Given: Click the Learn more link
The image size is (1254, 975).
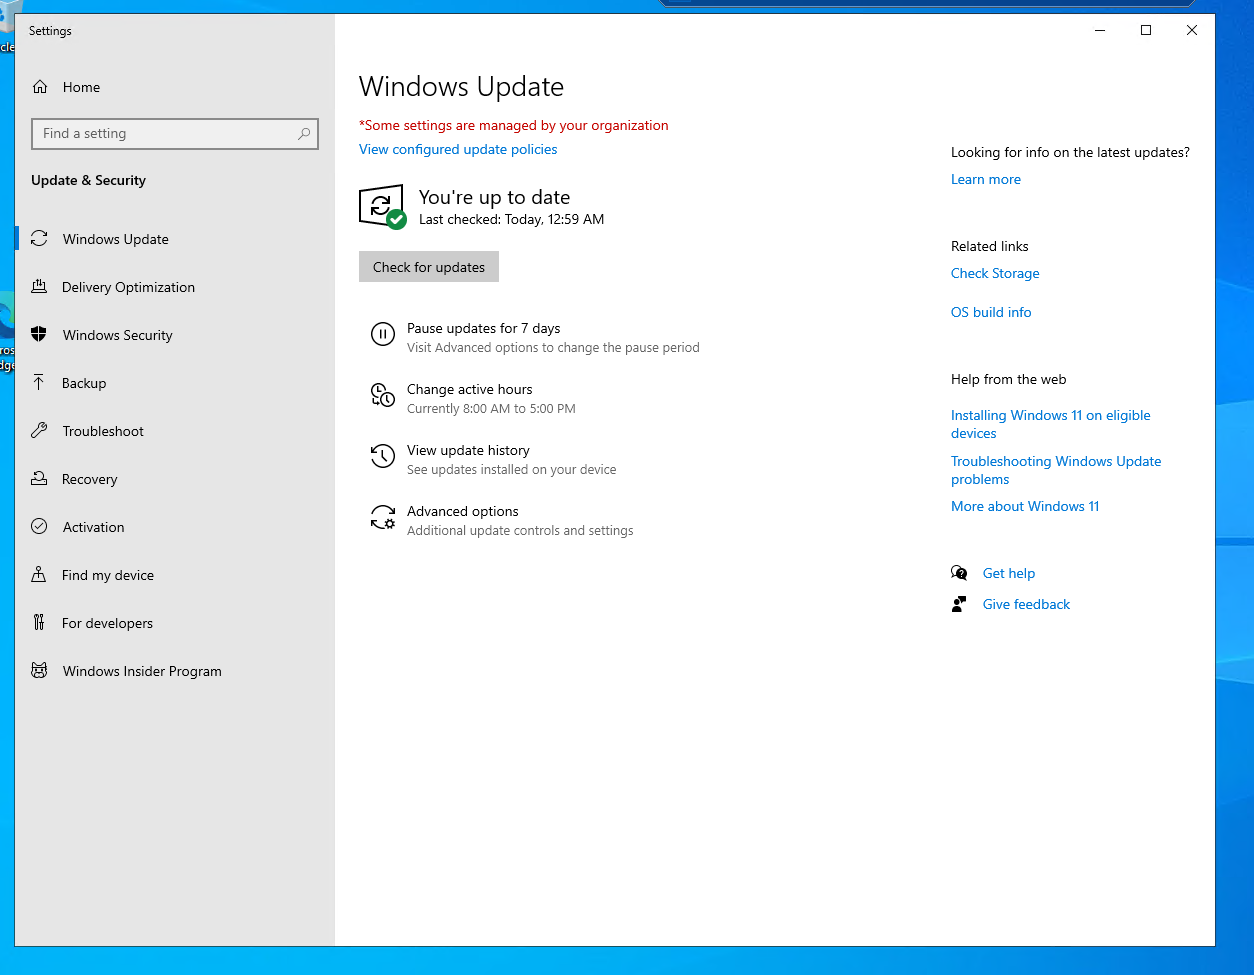Looking at the screenshot, I should [x=986, y=179].
